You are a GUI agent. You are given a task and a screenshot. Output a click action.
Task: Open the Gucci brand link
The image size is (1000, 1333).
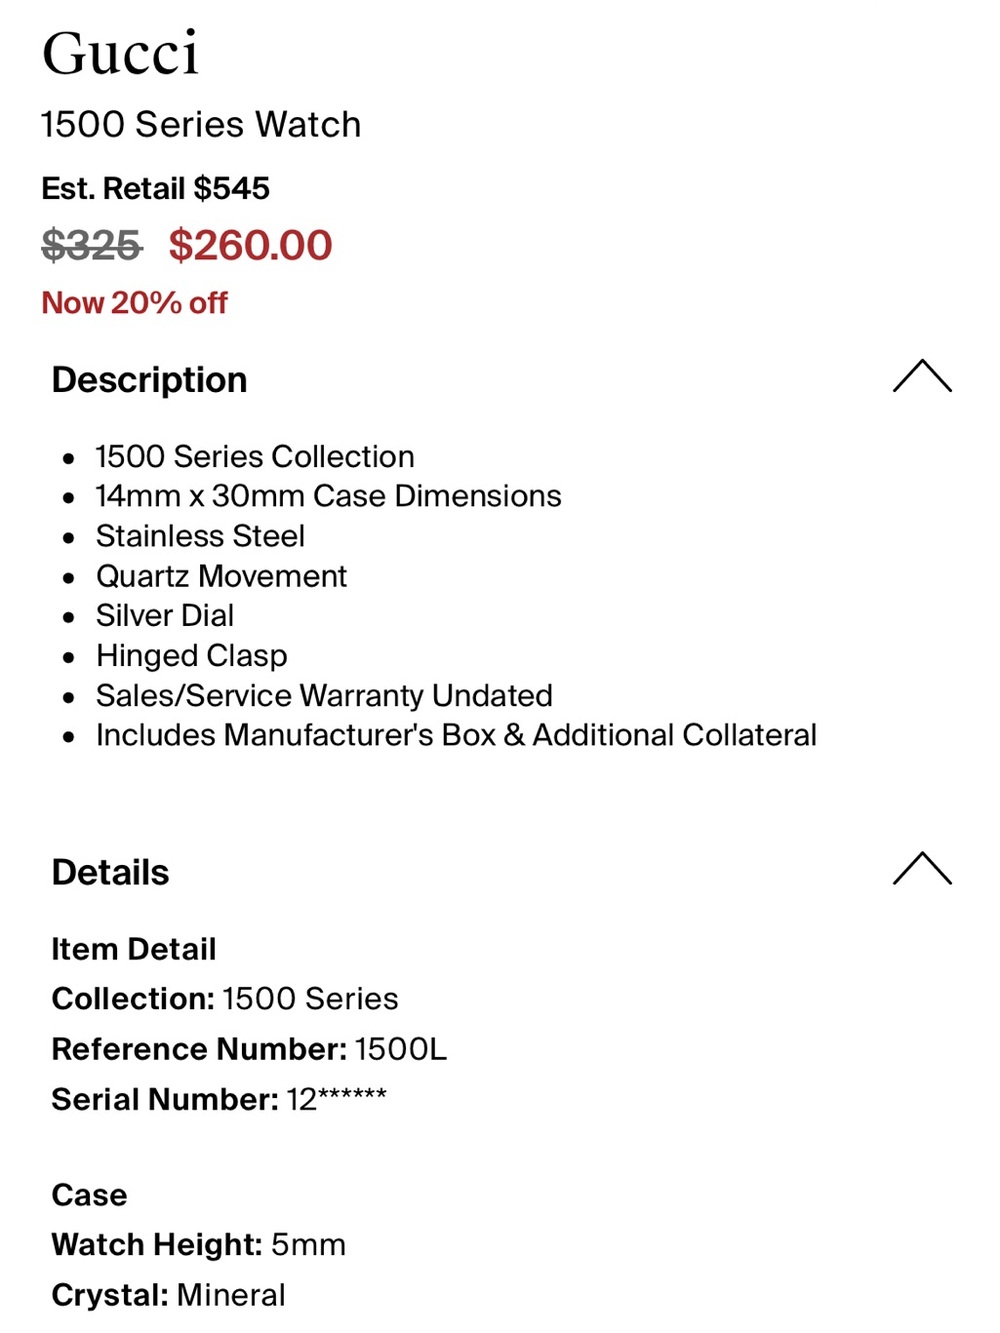click(x=120, y=53)
